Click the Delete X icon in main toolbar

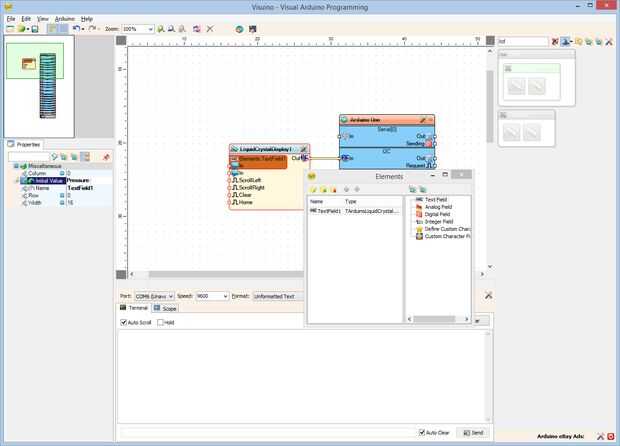coord(210,29)
